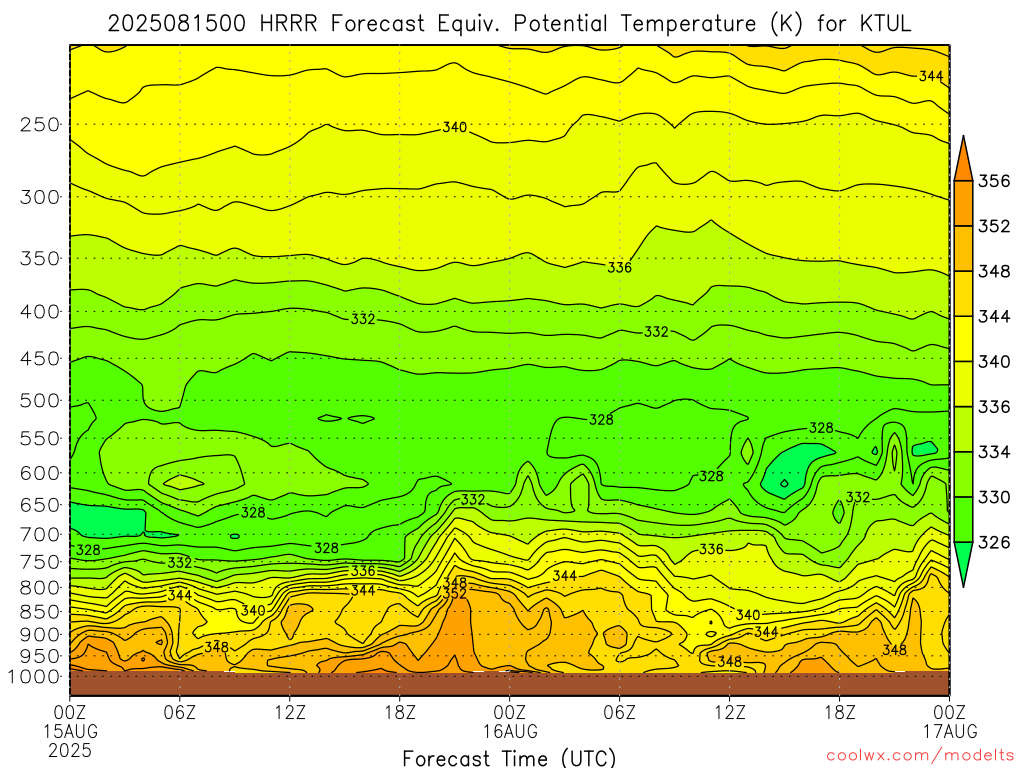Click the brown below-ground band at chart bottom
The height and width of the screenshot is (768, 1024).
click(509, 683)
